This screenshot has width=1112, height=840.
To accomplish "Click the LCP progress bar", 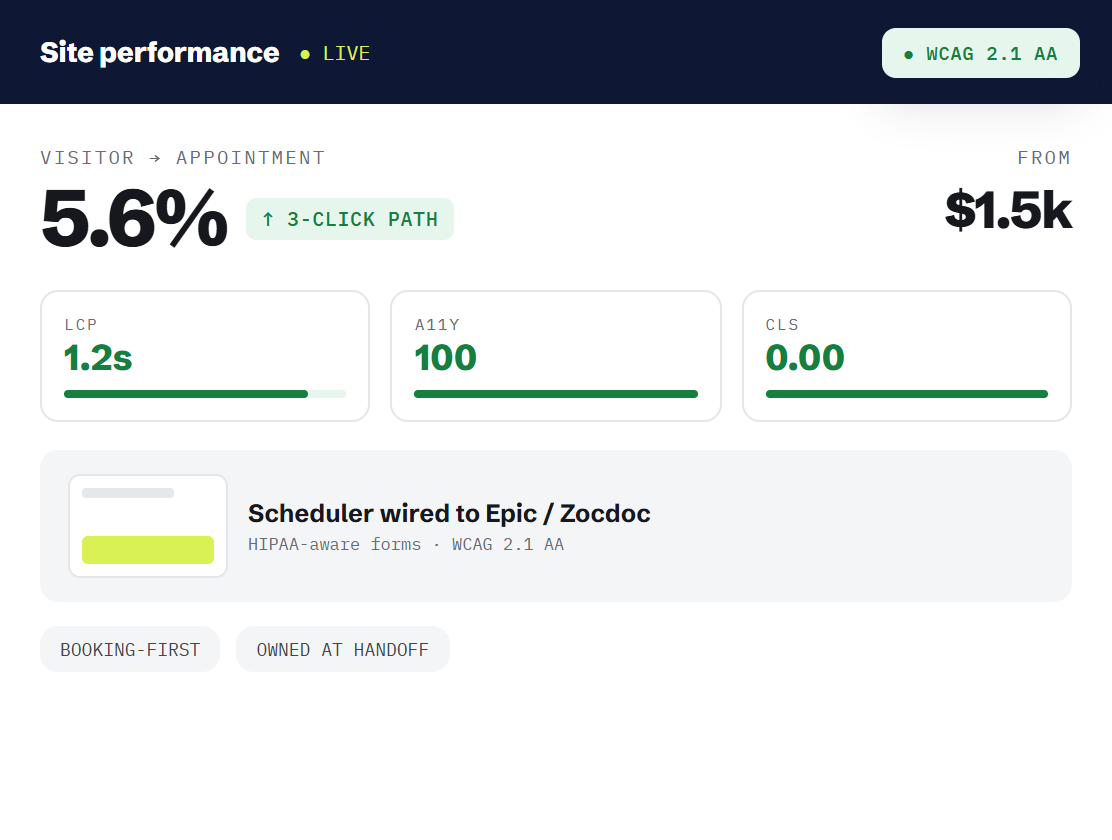I will pos(205,394).
